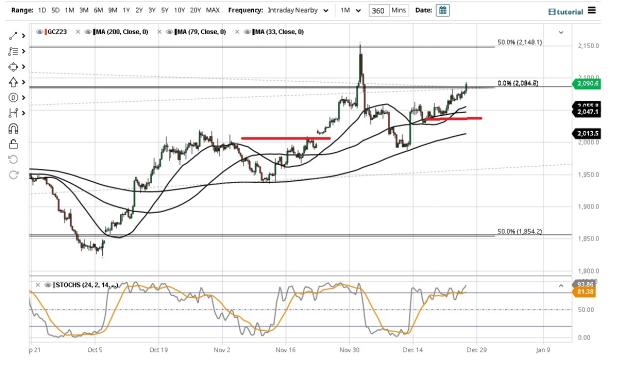Remove the MA (79, Close, 0) study

(159, 32)
